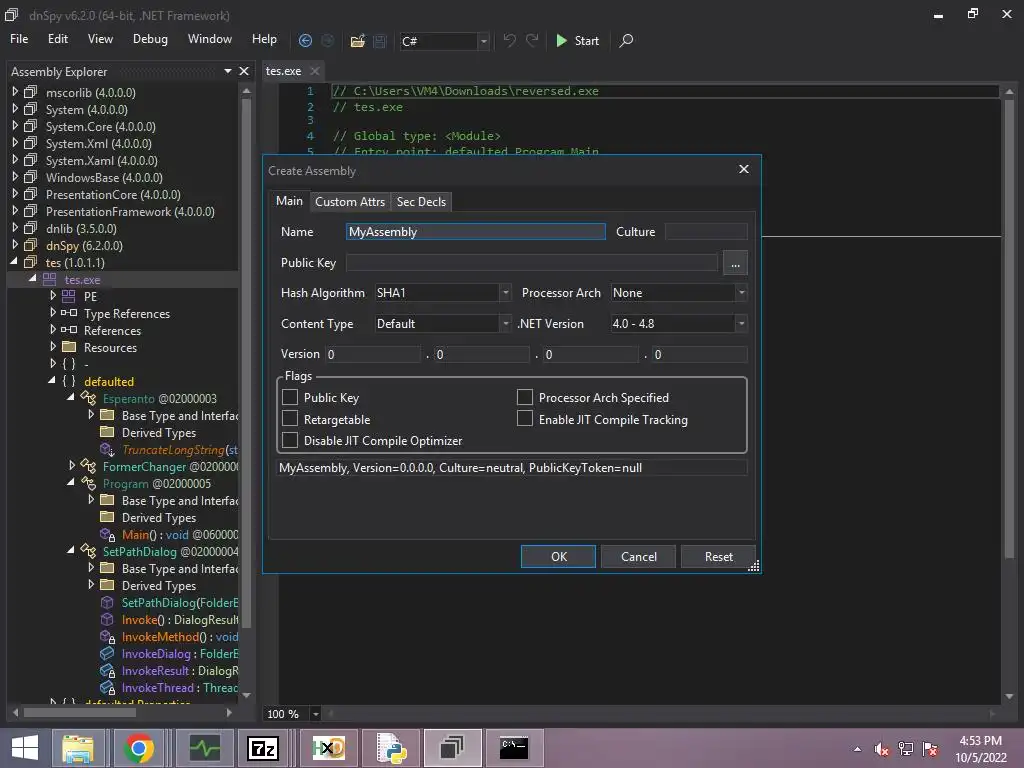Click the tes.exe module icon
This screenshot has width=1024, height=768.
pyautogui.click(x=50, y=279)
